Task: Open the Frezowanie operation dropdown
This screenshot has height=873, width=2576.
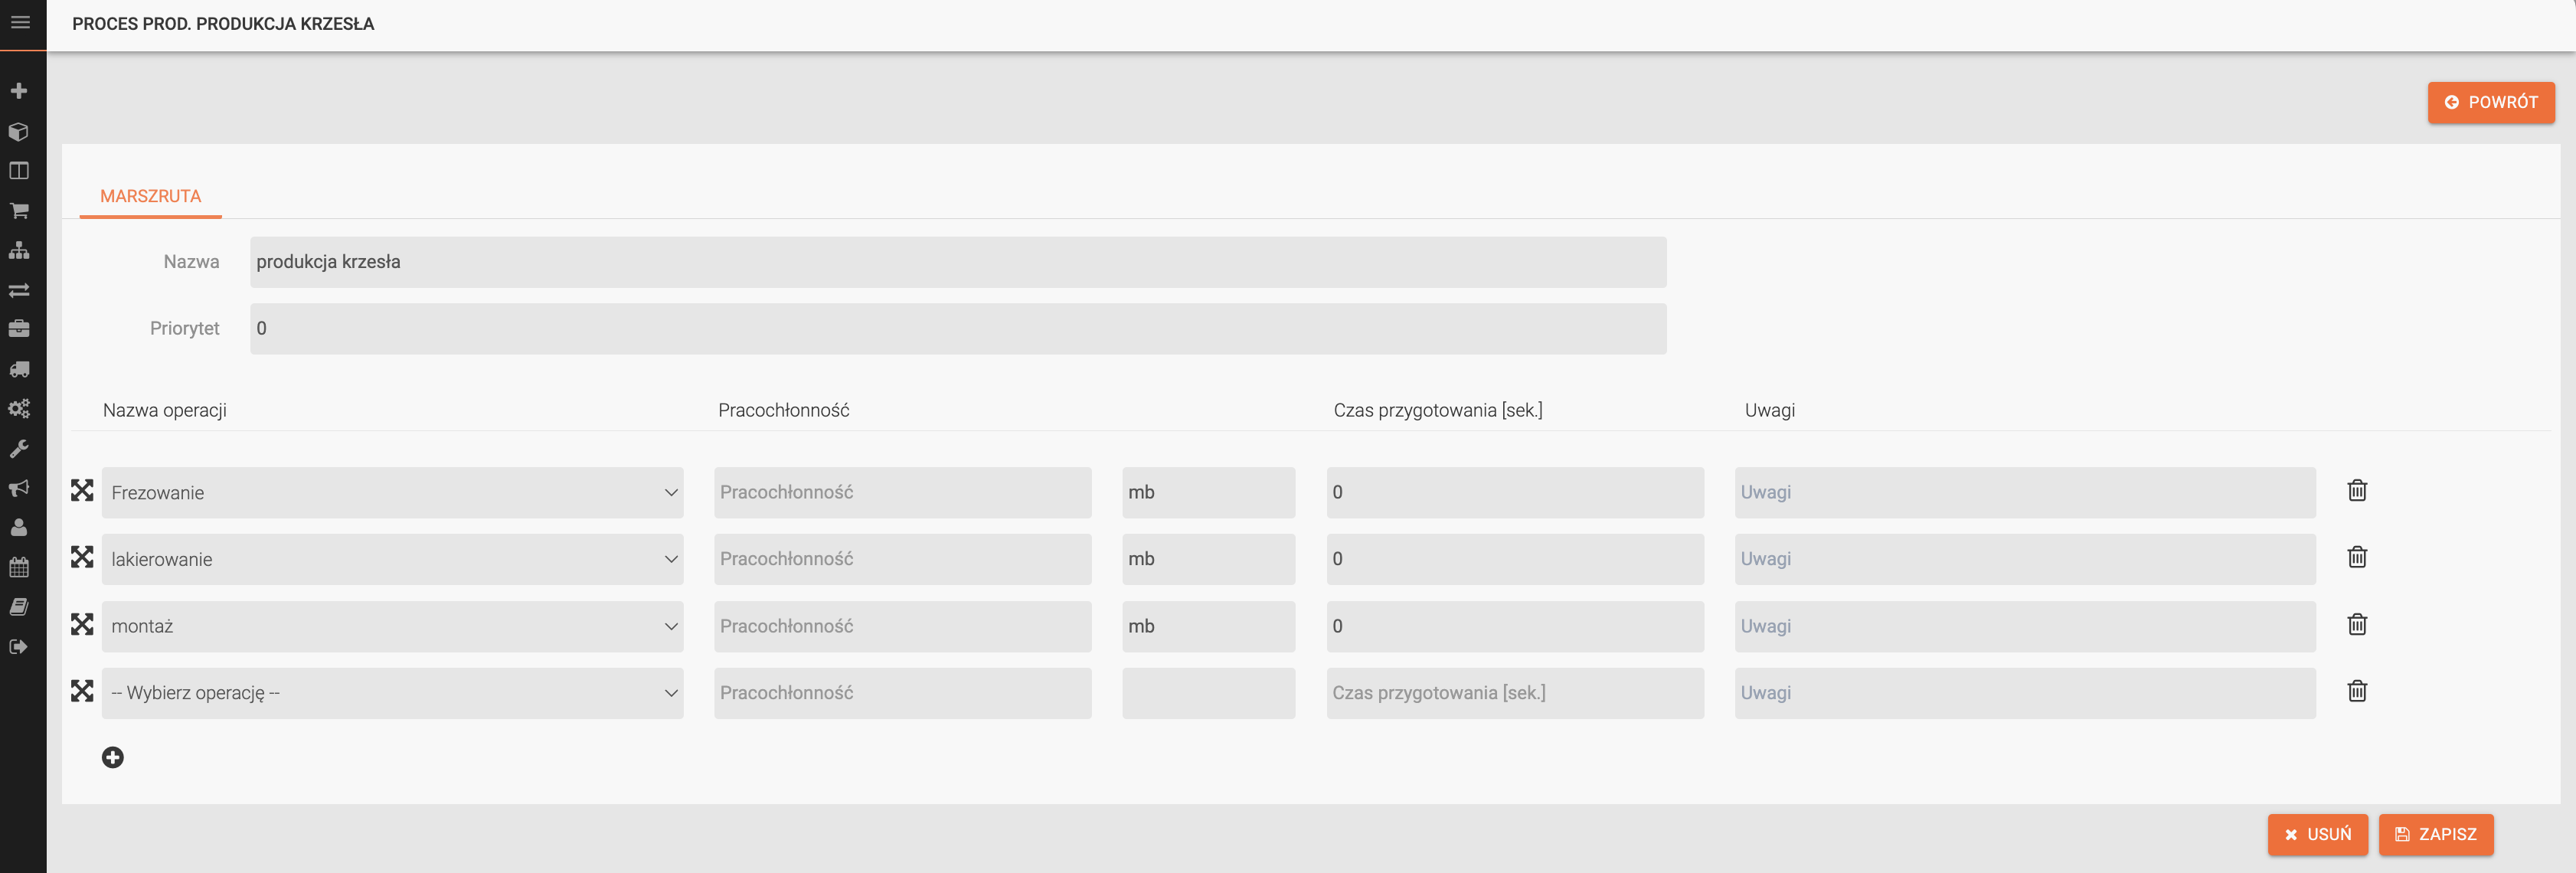Action: [x=392, y=493]
